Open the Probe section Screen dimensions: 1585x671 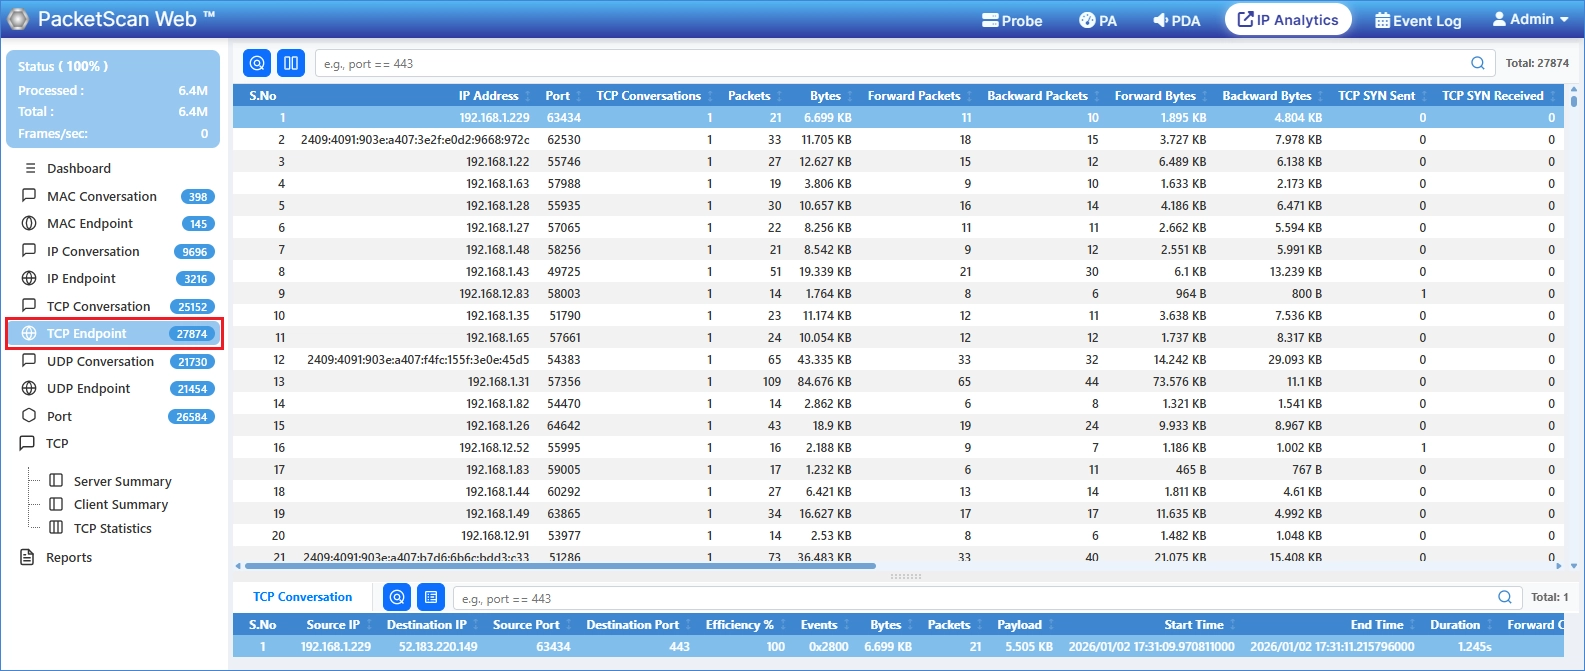[x=1012, y=20]
